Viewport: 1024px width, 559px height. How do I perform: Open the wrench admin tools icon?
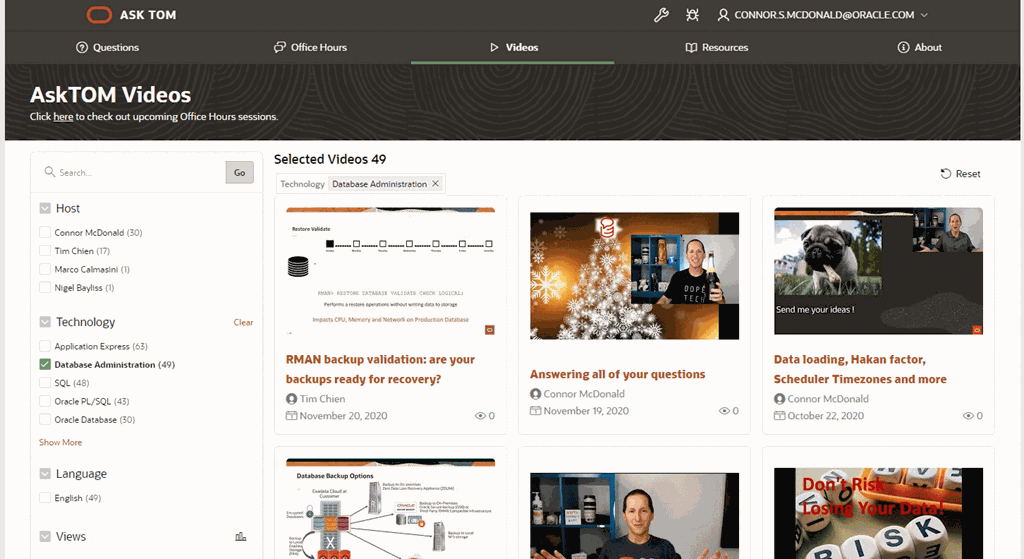click(x=661, y=15)
